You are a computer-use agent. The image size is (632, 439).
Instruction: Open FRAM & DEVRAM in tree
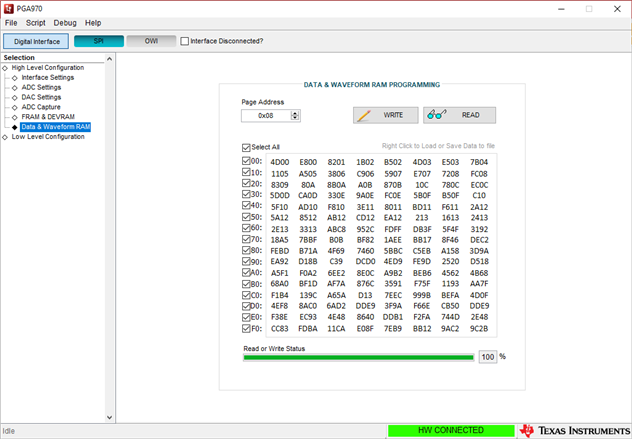[48, 117]
